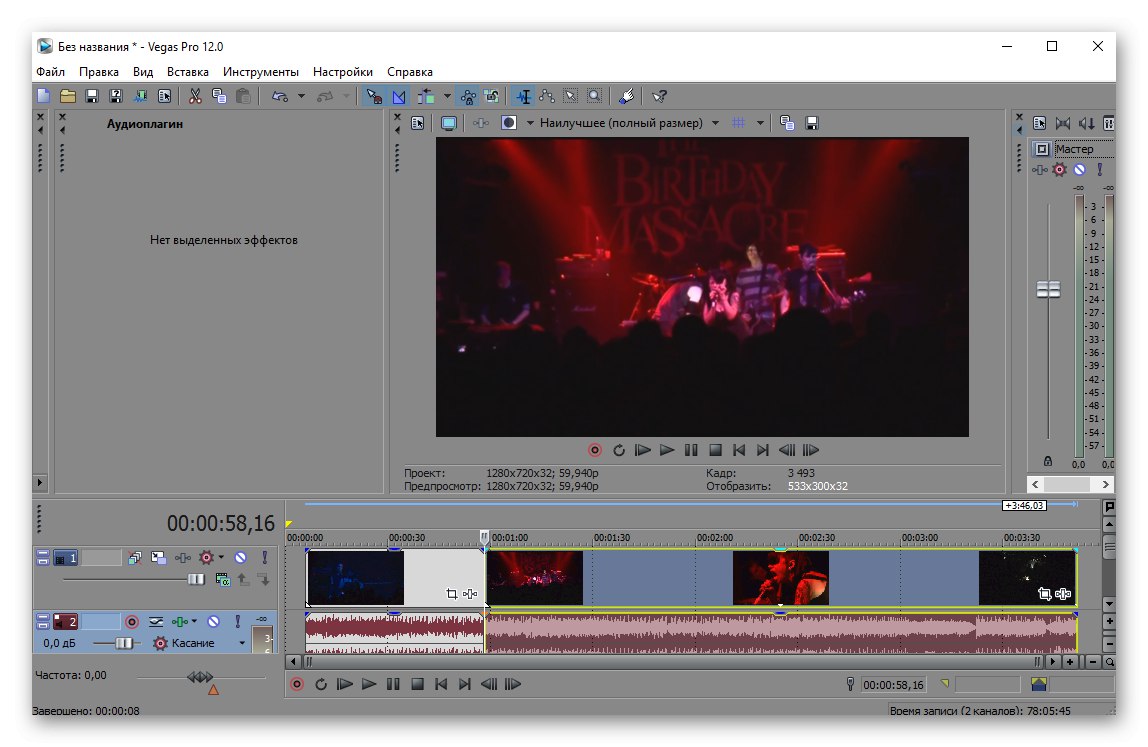Save the project with the floppy disk icon
The image size is (1148, 747).
coord(91,96)
